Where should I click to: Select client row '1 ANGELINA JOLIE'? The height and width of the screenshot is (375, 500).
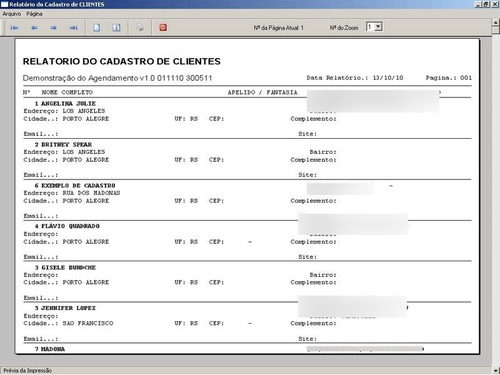click(65, 103)
